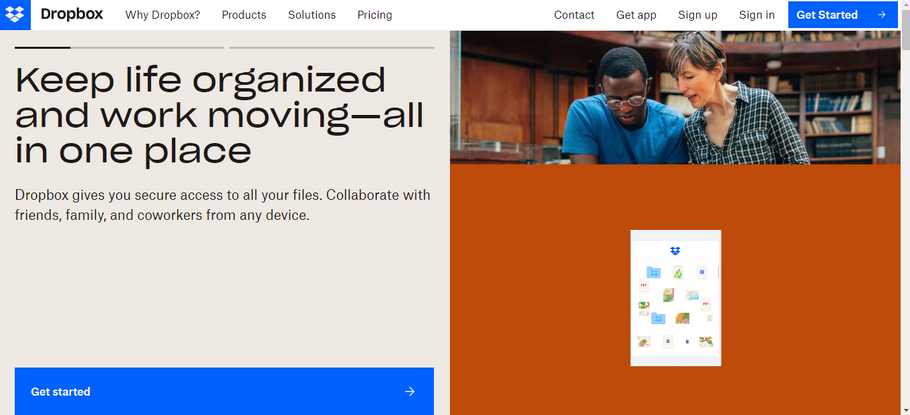Click the Dropbox logo icon in header

pos(15,15)
